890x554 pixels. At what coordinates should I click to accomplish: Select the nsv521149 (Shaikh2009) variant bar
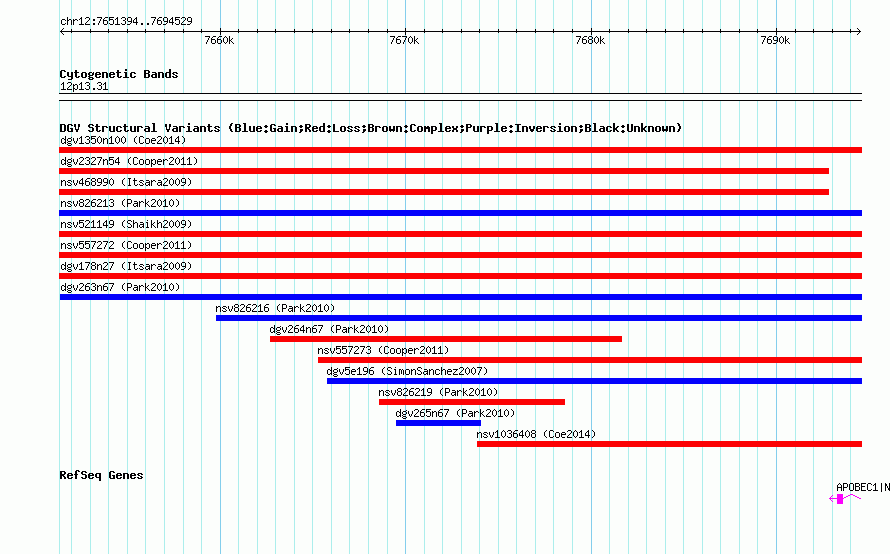pyautogui.click(x=460, y=234)
